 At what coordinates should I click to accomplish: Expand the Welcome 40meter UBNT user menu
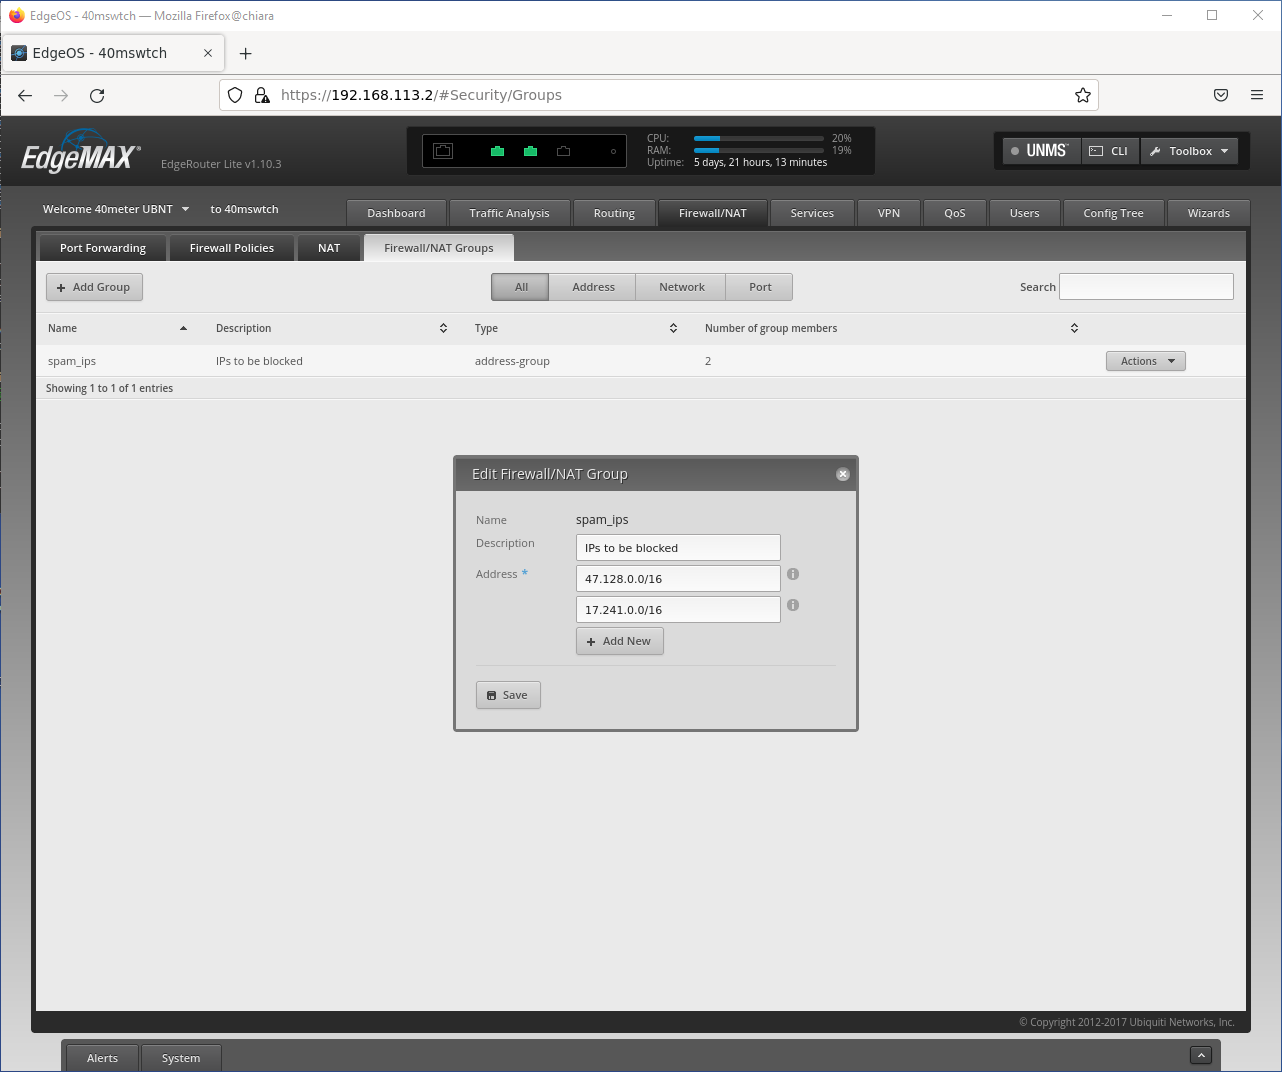115,209
